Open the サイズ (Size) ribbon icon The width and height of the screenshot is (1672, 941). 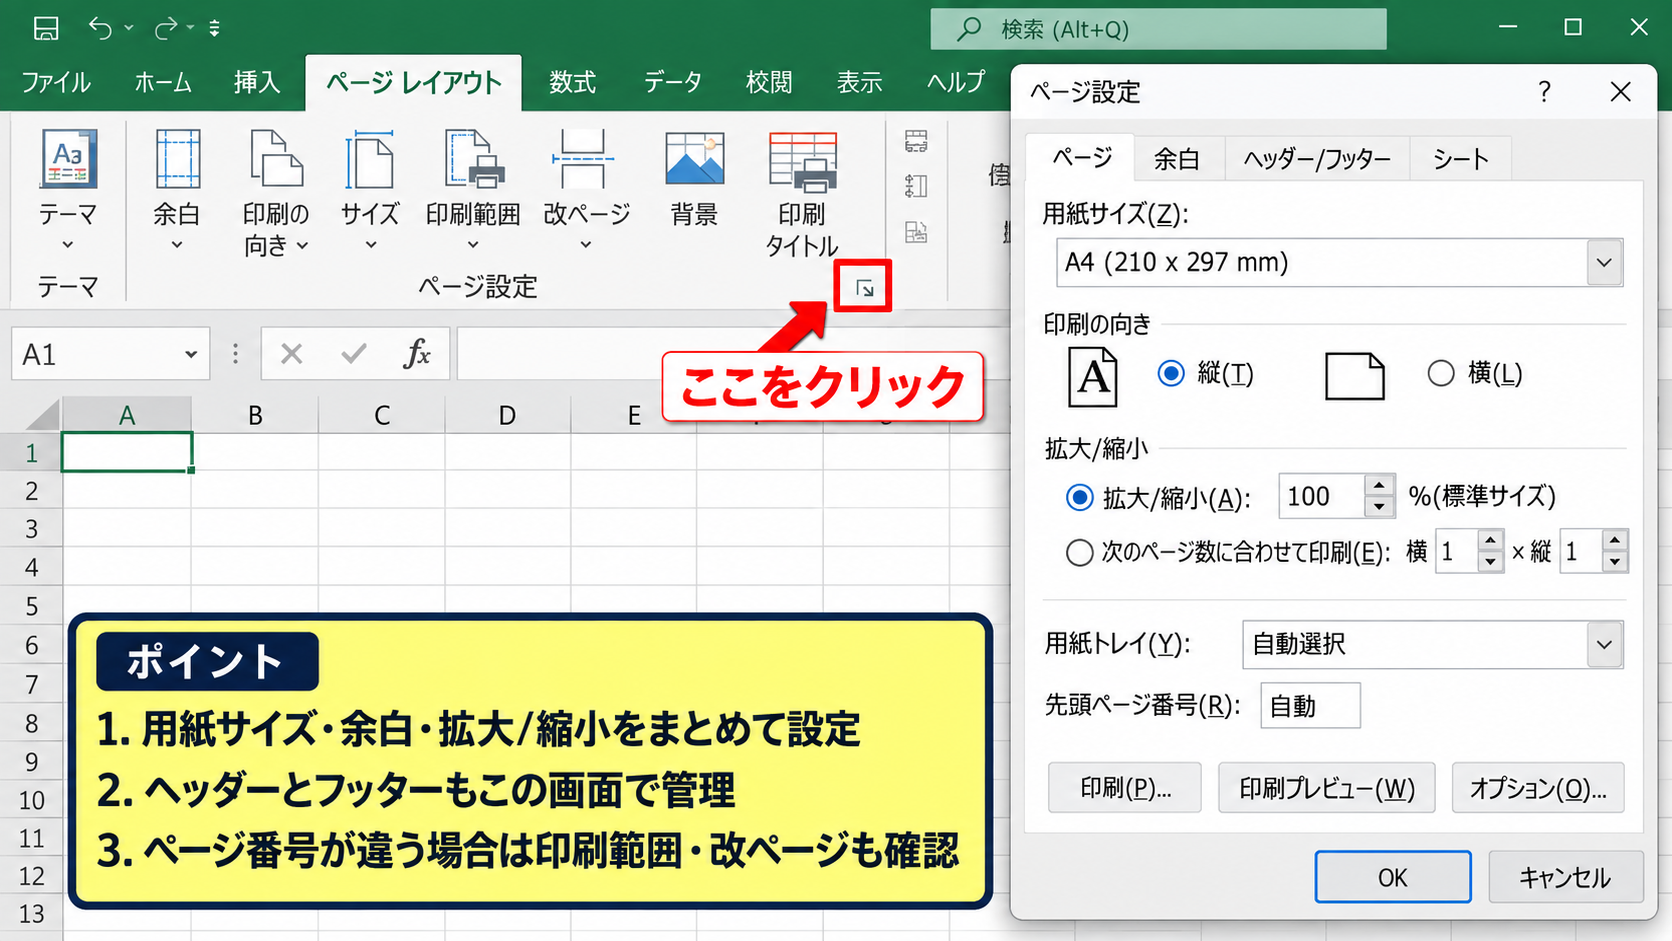[370, 160]
